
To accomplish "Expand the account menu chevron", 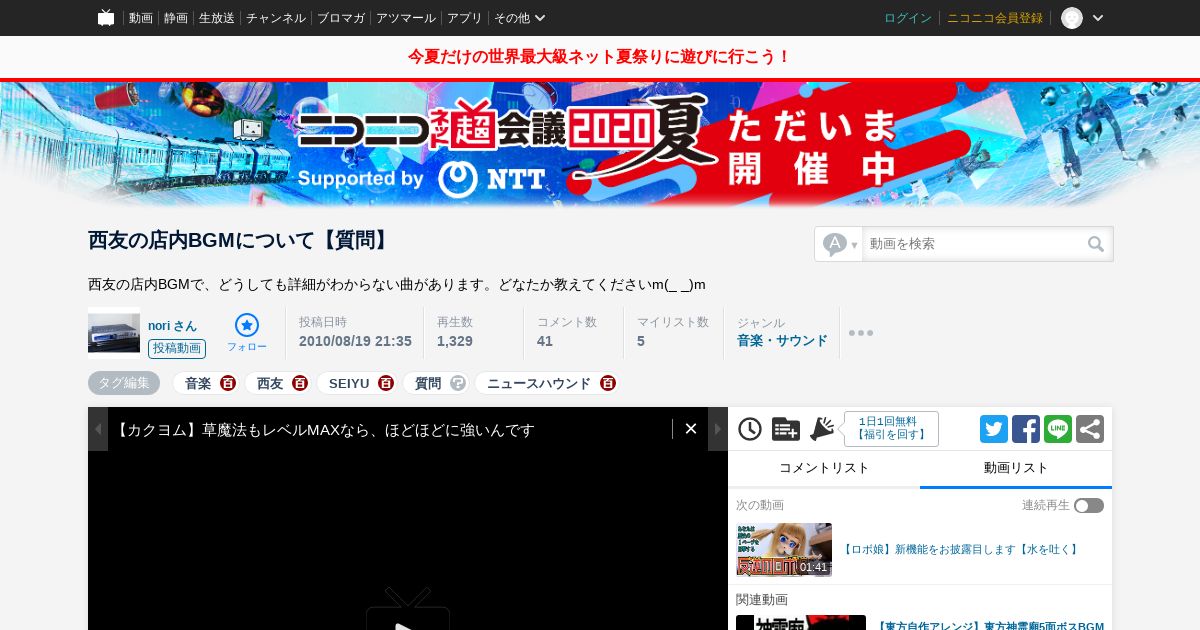I will coord(1098,18).
